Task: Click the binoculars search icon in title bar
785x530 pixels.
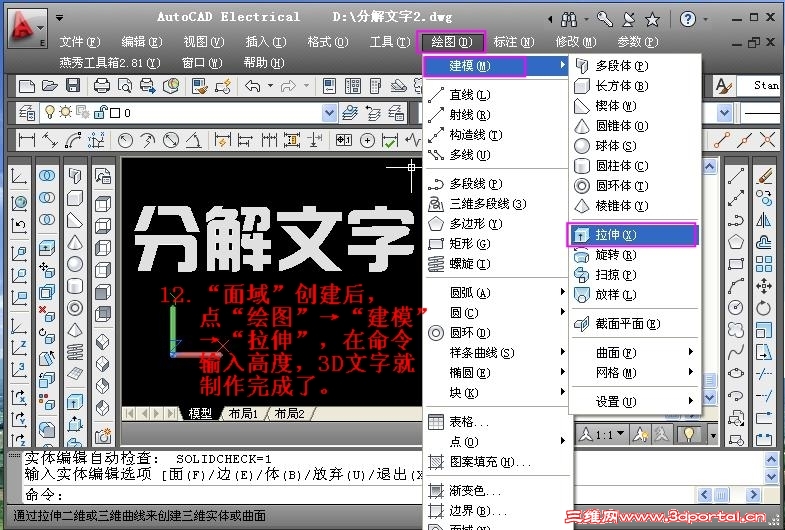Action: click(x=569, y=20)
